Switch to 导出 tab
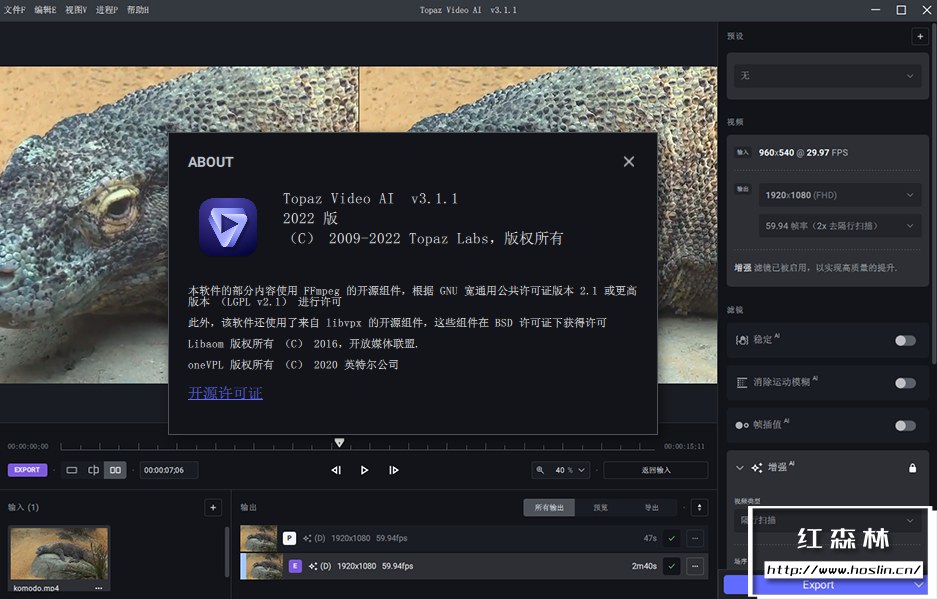 pyautogui.click(x=651, y=508)
